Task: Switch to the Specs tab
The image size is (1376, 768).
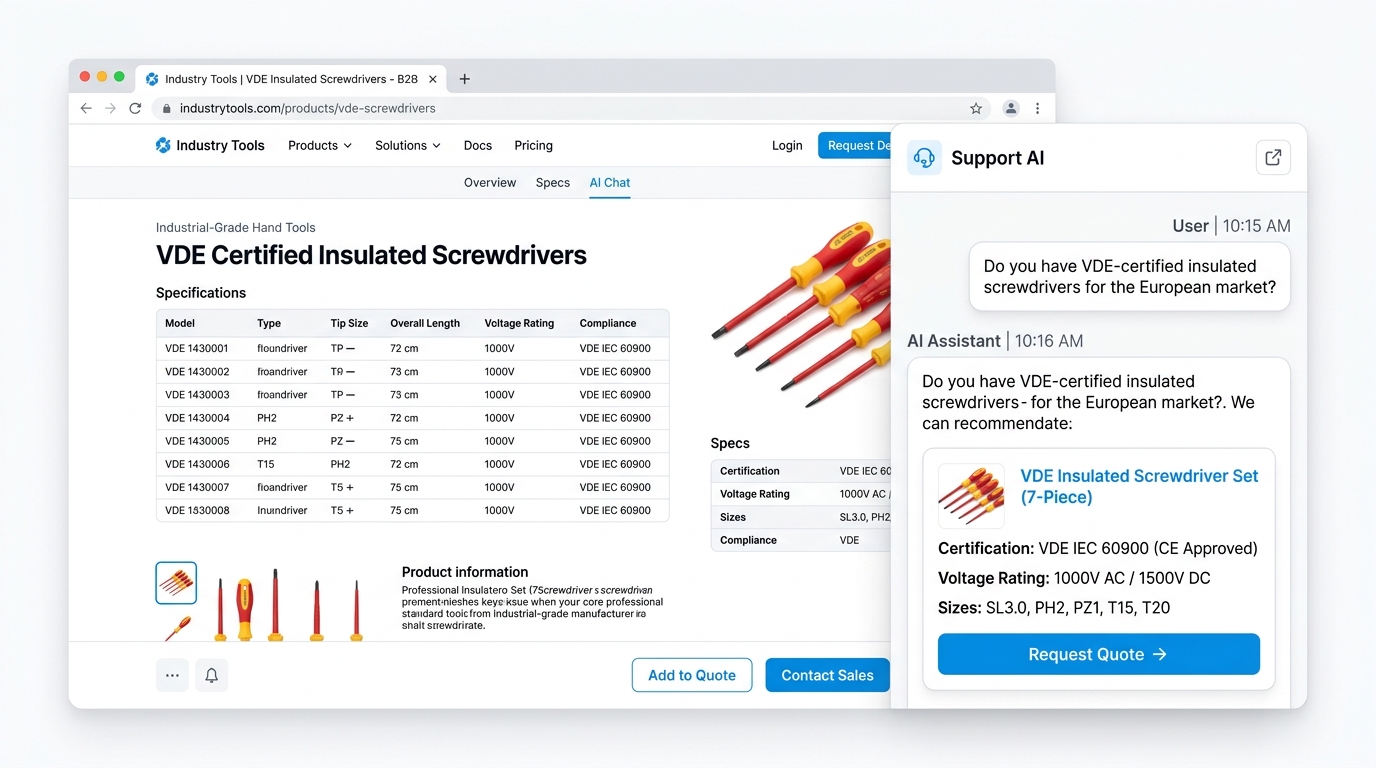Action: (552, 183)
